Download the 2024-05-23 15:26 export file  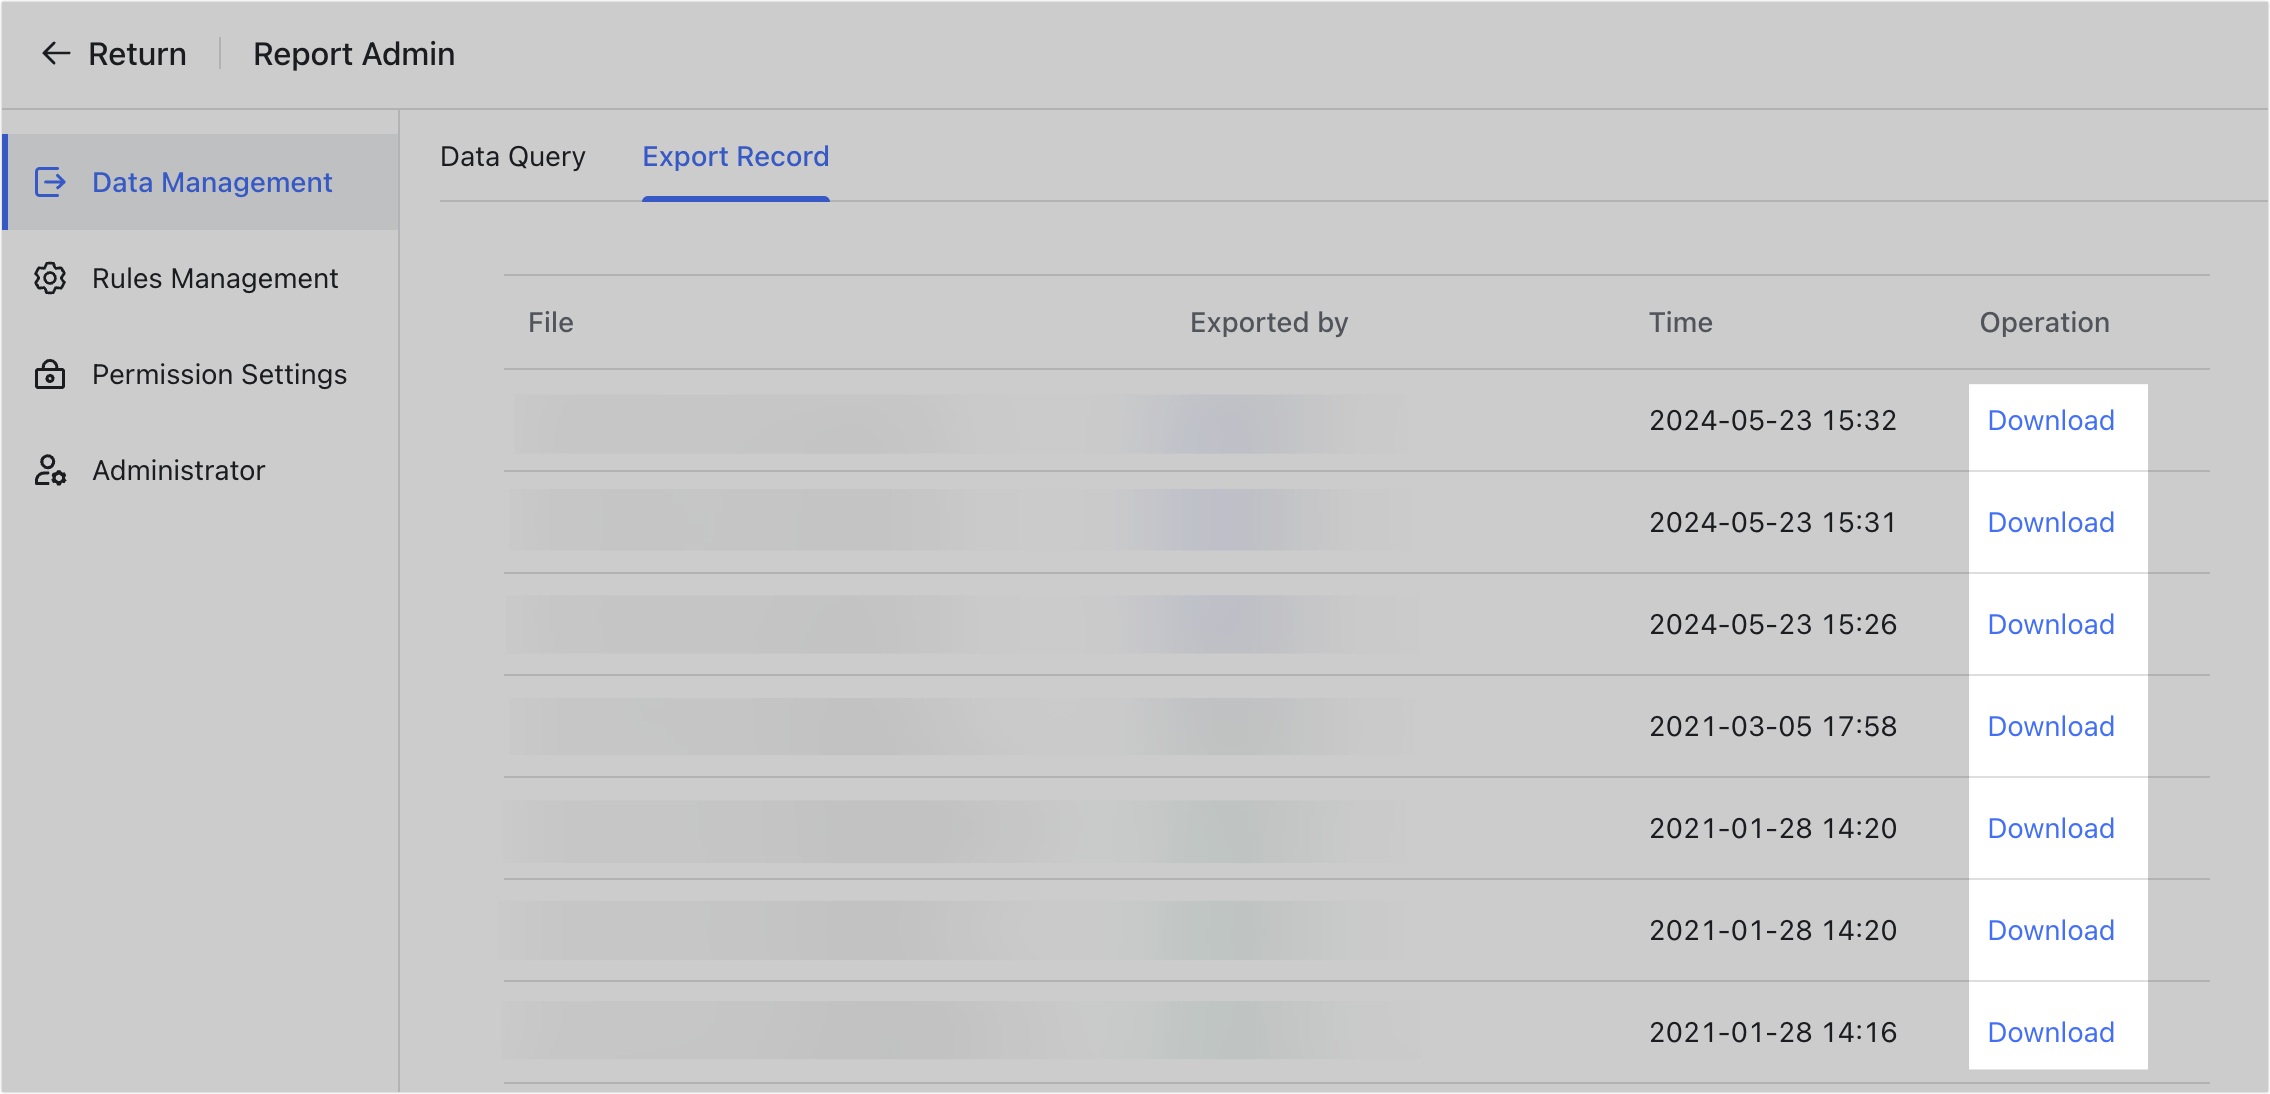point(2051,624)
